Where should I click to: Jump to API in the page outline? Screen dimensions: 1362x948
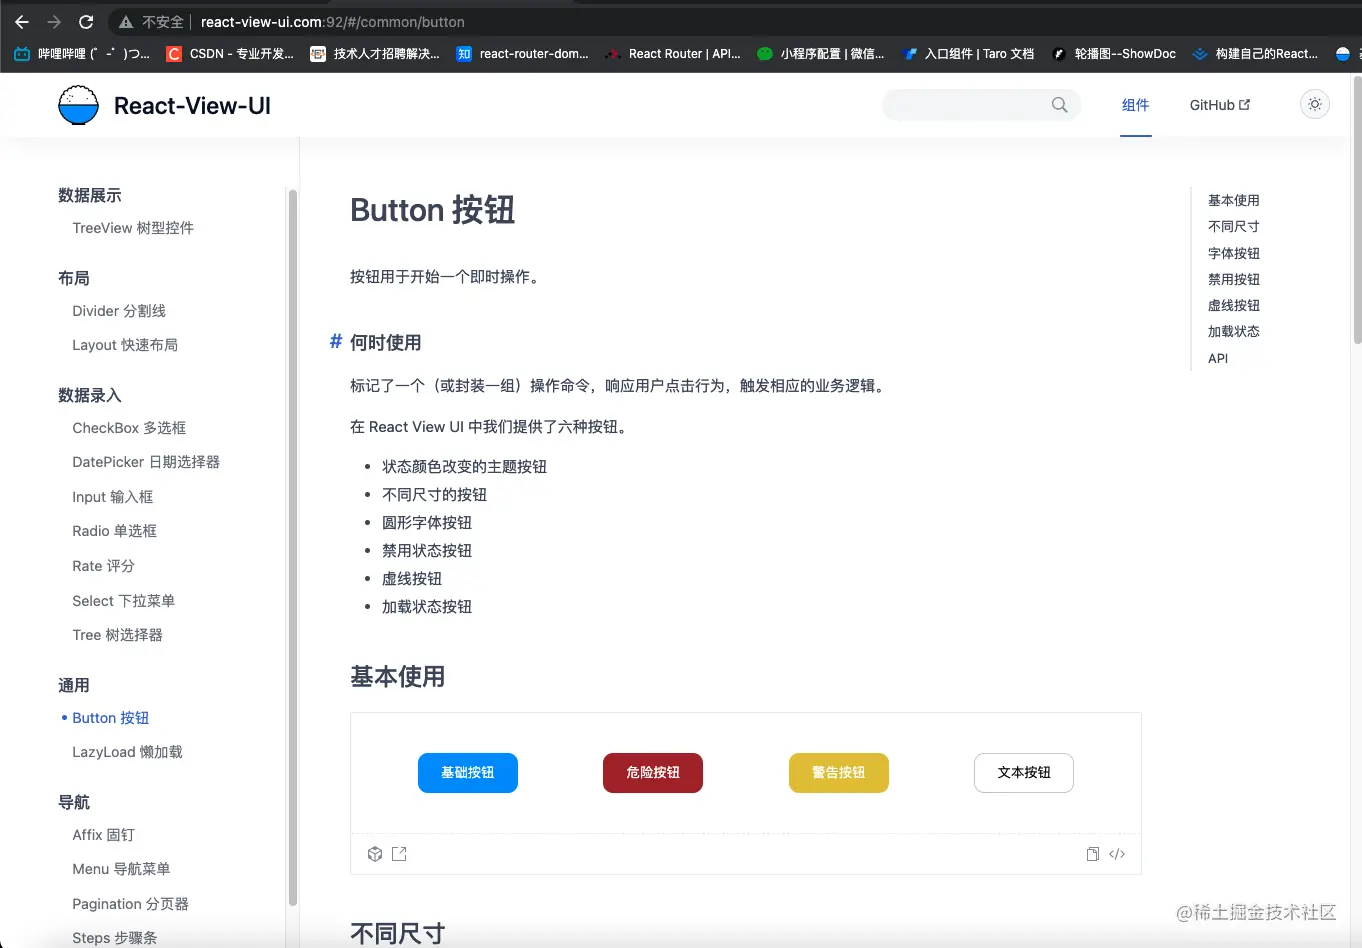coord(1218,358)
